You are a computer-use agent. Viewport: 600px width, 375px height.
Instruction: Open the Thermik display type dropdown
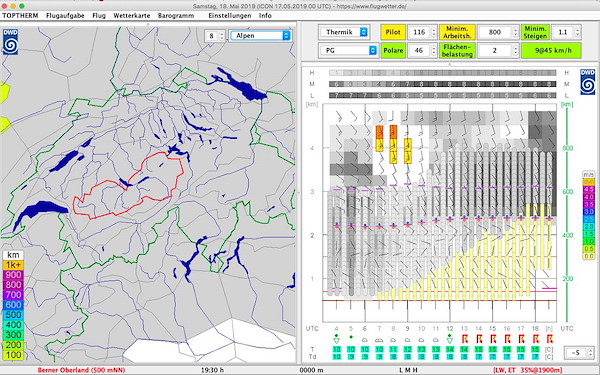point(344,32)
